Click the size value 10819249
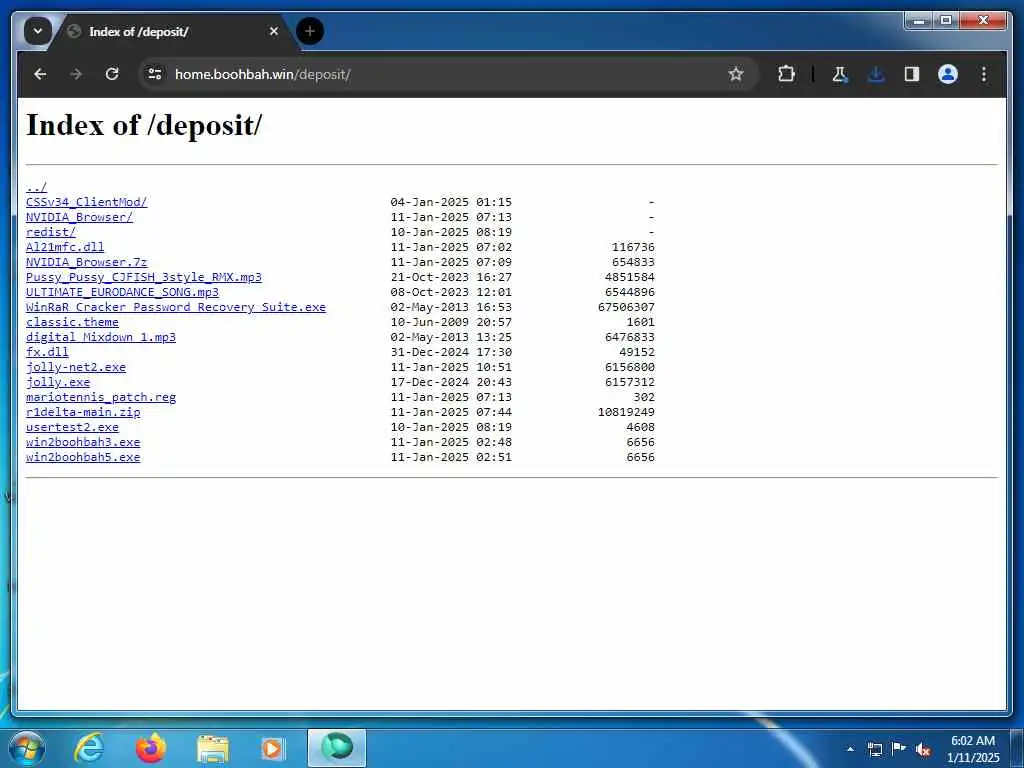Viewport: 1024px width, 768px height. click(x=626, y=413)
